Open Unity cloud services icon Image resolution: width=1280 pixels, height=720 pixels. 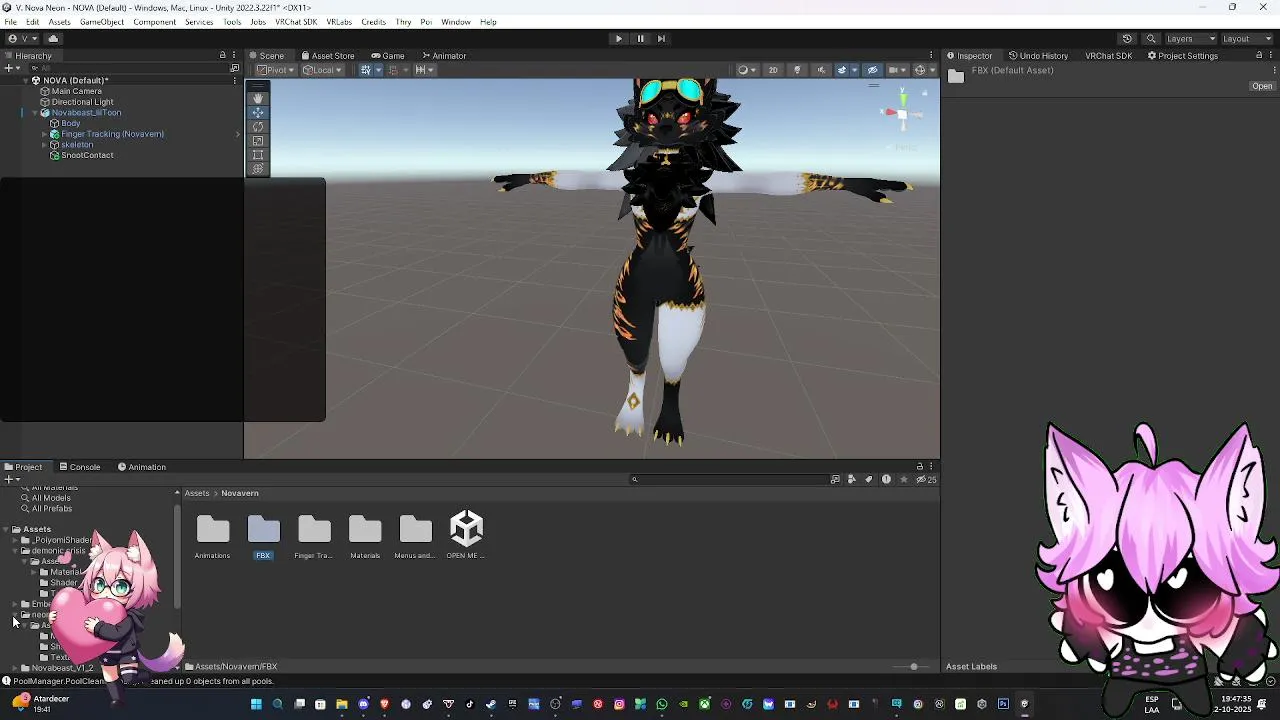pyautogui.click(x=53, y=39)
